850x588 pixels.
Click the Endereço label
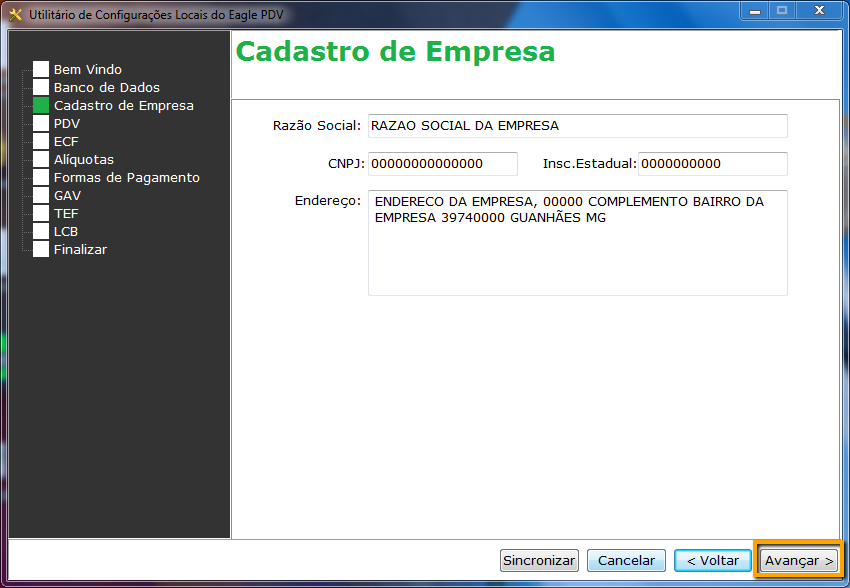[327, 201]
